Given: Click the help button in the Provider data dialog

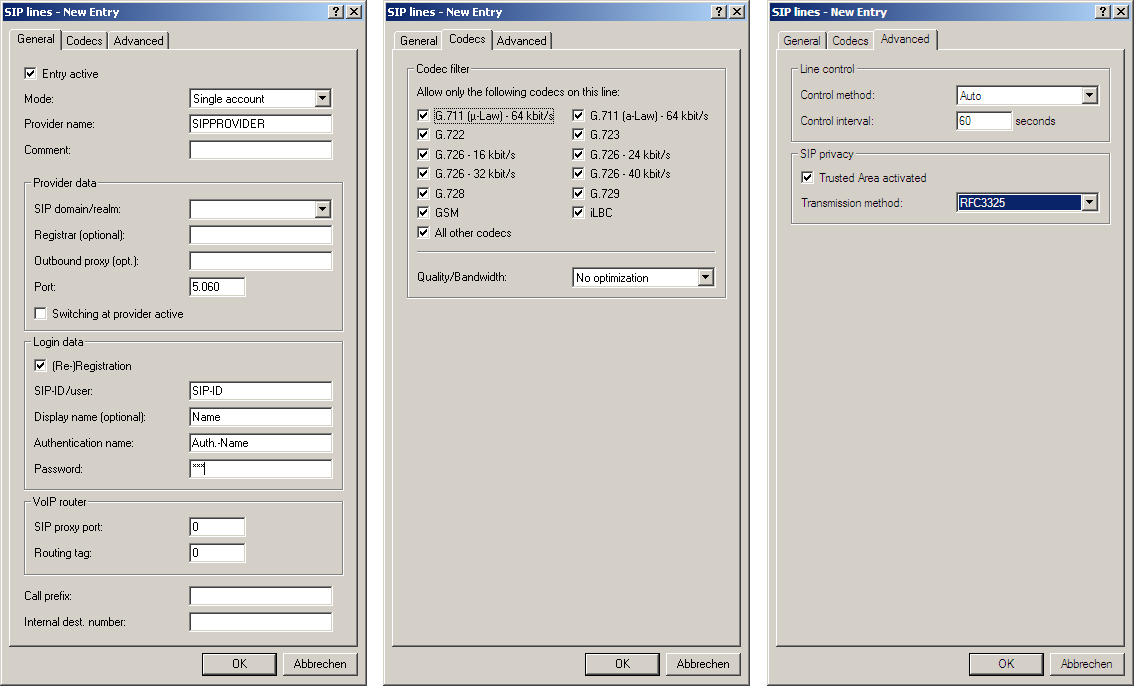Looking at the screenshot, I should (x=336, y=11).
